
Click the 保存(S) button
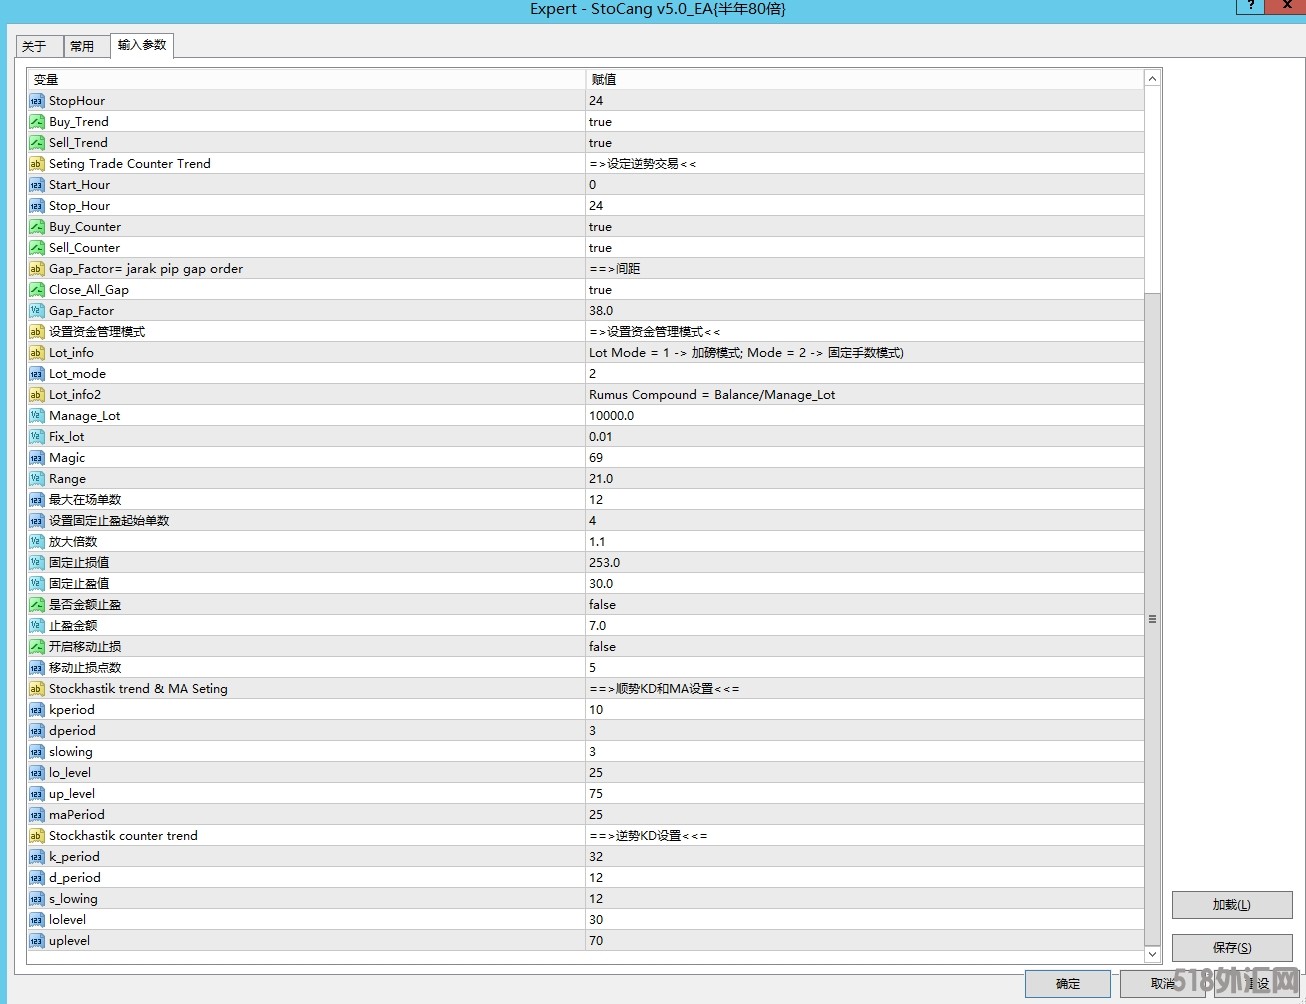[1232, 948]
